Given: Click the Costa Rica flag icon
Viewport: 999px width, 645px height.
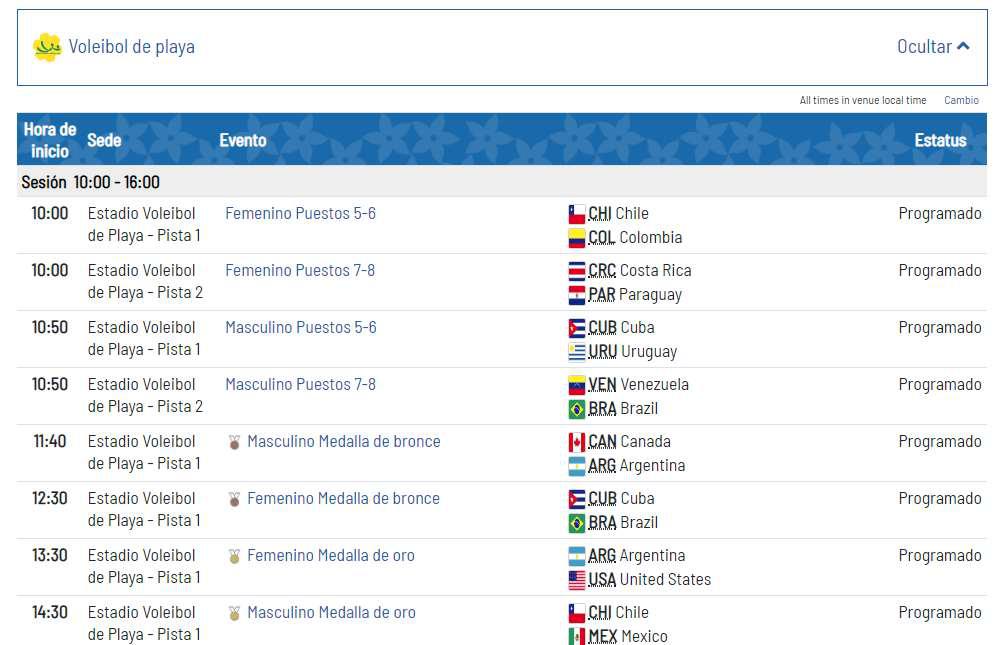Looking at the screenshot, I should coord(576,271).
